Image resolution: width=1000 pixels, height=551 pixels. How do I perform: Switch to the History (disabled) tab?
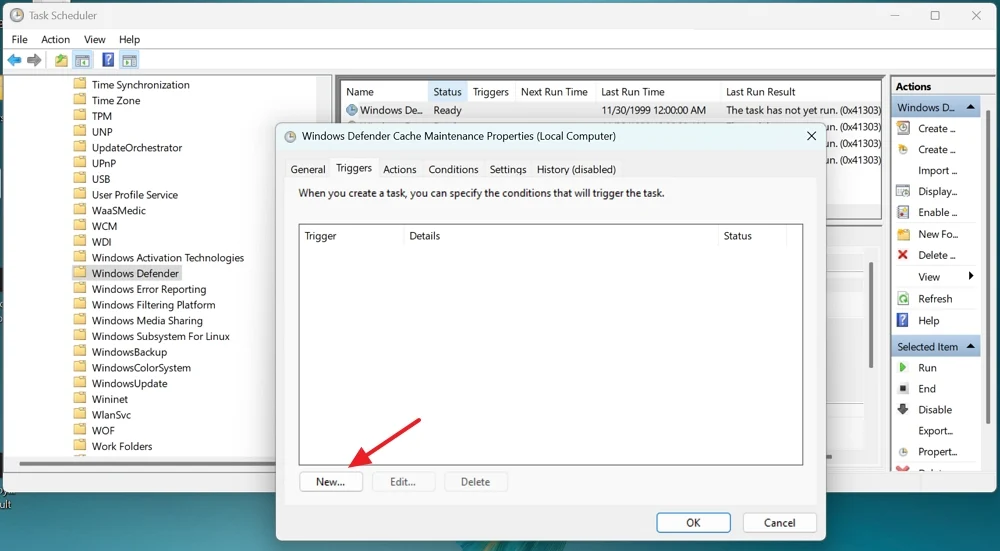(x=577, y=170)
